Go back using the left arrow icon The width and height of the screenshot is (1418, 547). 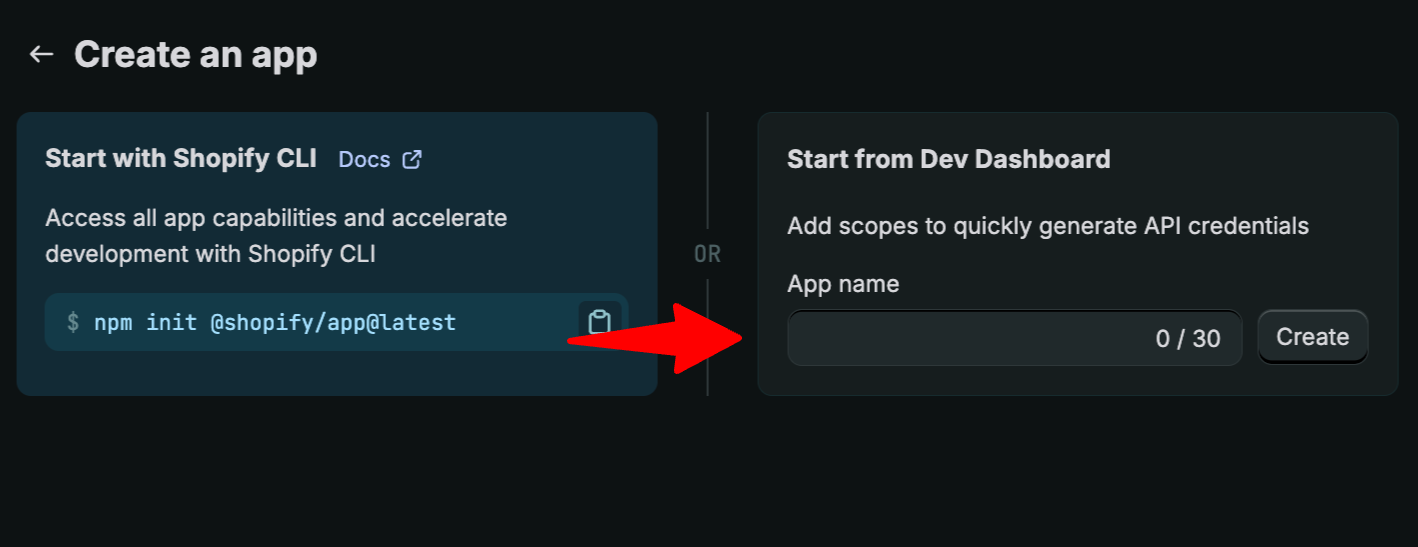[x=41, y=54]
